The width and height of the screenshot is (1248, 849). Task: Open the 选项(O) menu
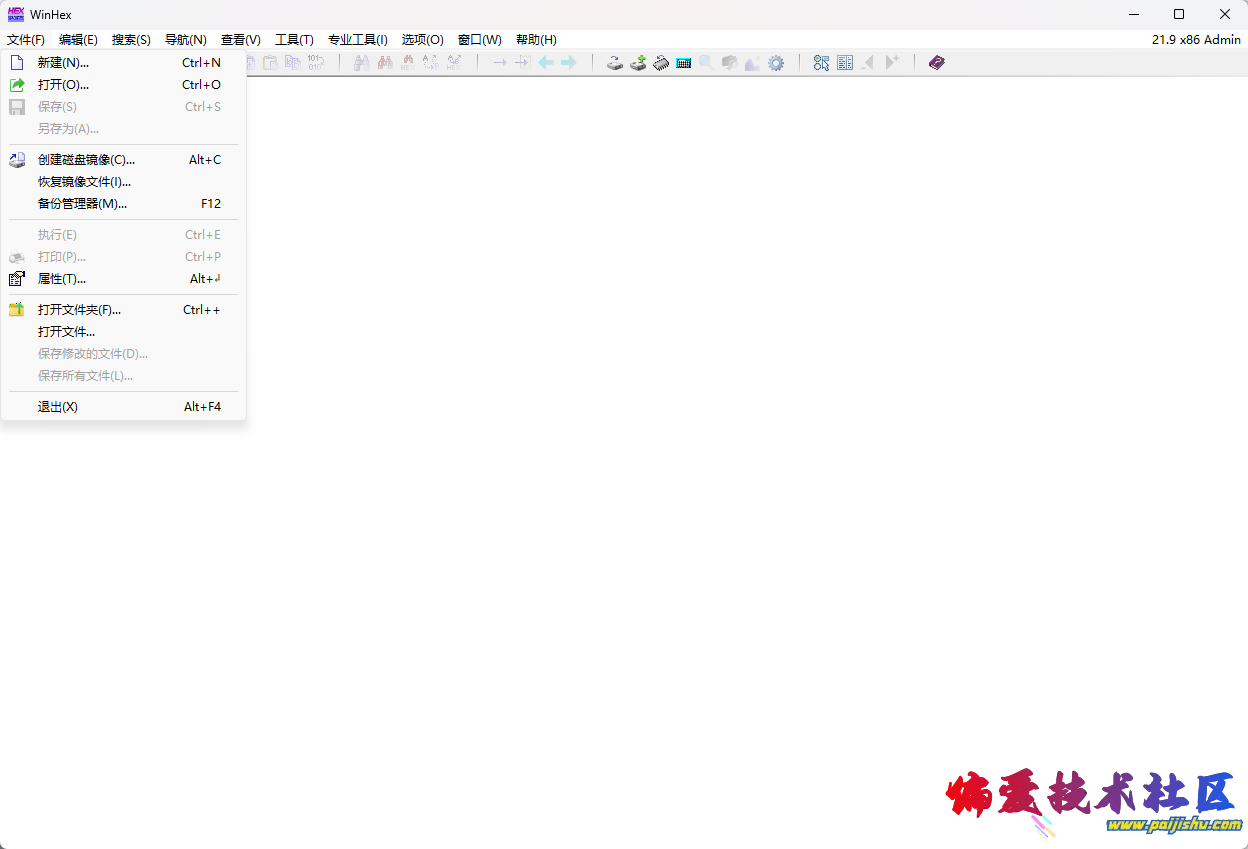(x=422, y=39)
